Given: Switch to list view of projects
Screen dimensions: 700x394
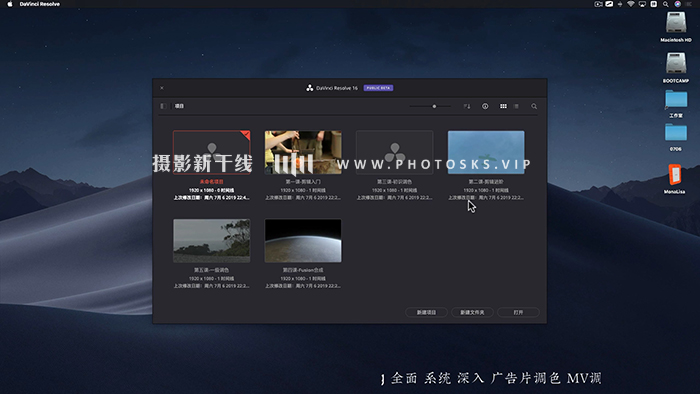Looking at the screenshot, I should pyautogui.click(x=517, y=106).
